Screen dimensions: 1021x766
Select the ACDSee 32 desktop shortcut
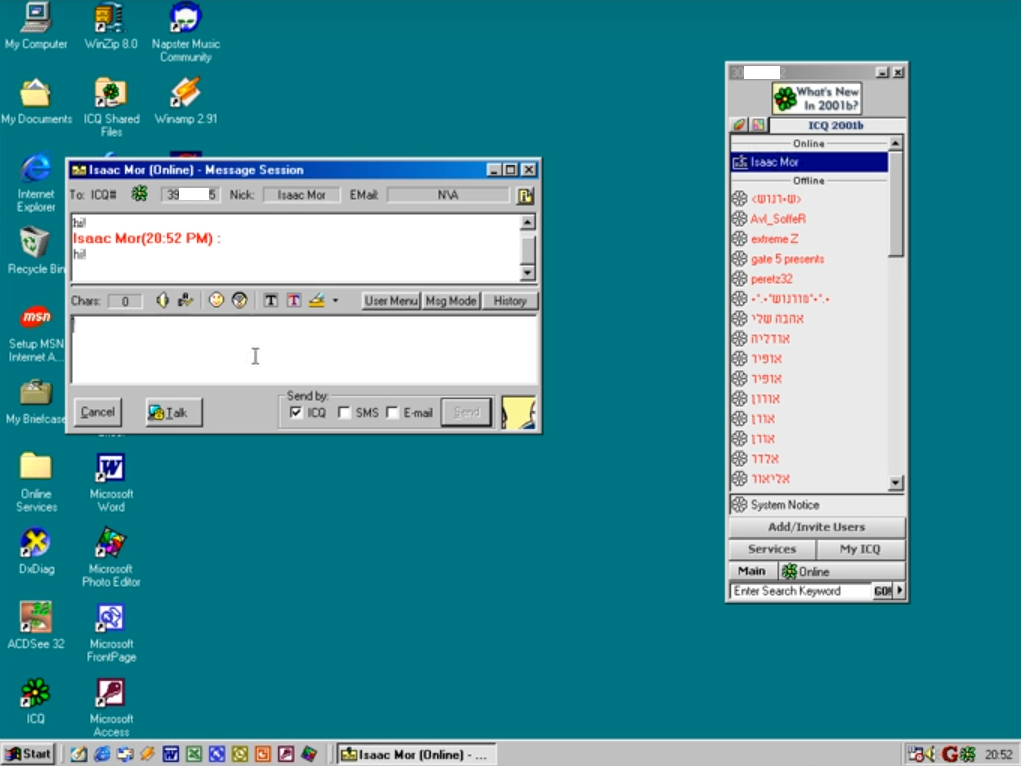click(x=36, y=626)
